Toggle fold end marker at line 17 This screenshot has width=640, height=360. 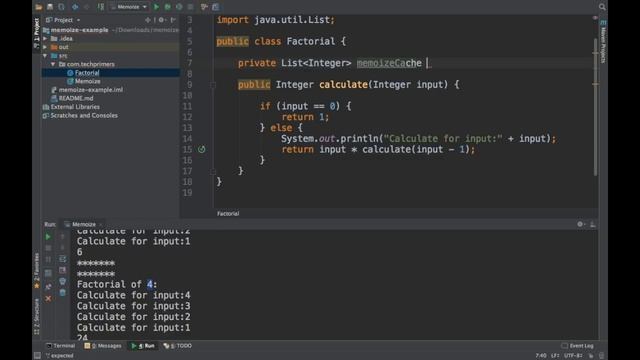click(x=213, y=171)
